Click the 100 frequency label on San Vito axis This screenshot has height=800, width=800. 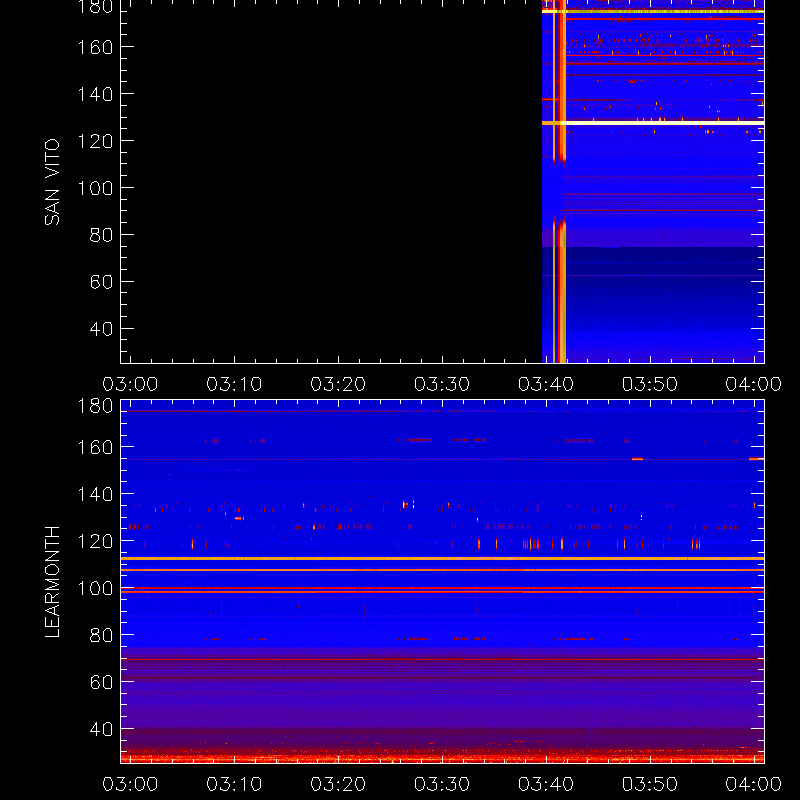coord(95,188)
